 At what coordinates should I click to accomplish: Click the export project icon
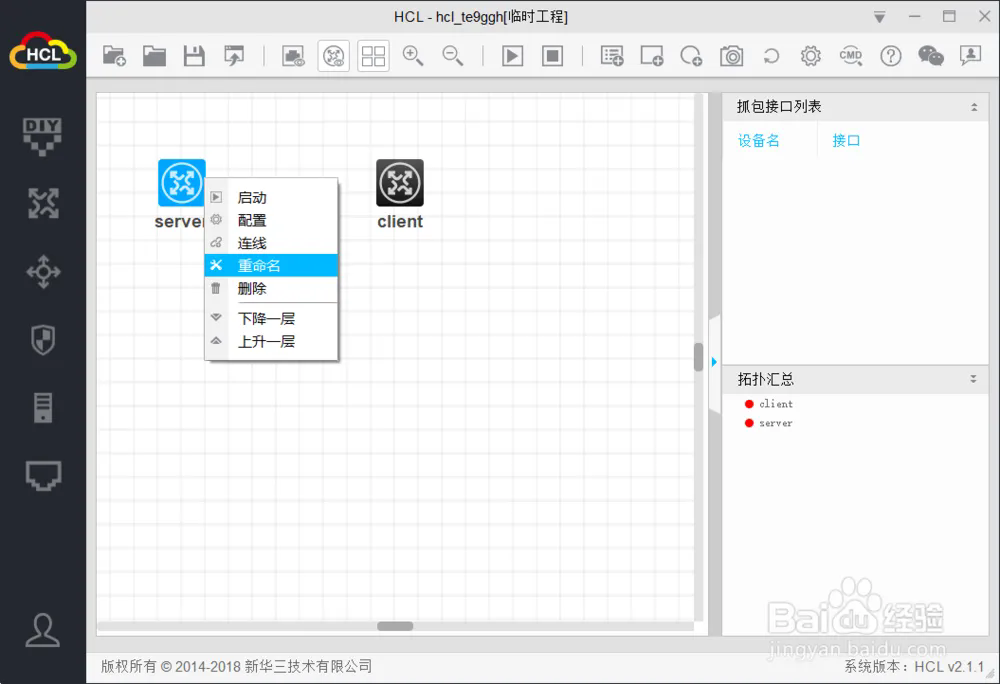[234, 56]
